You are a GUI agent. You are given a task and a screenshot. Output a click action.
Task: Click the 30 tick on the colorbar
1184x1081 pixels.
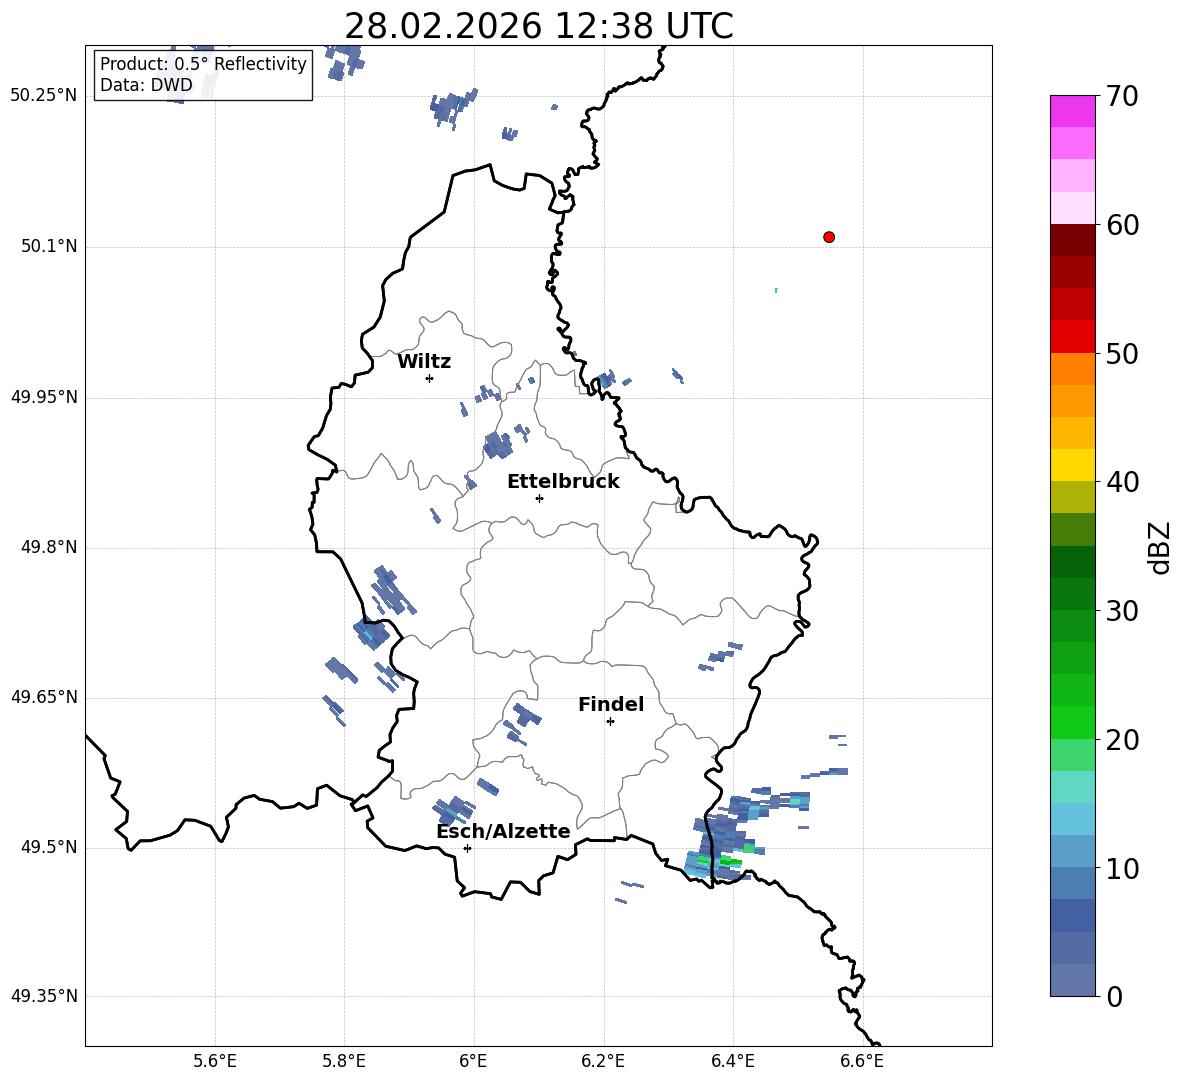coord(1121,611)
